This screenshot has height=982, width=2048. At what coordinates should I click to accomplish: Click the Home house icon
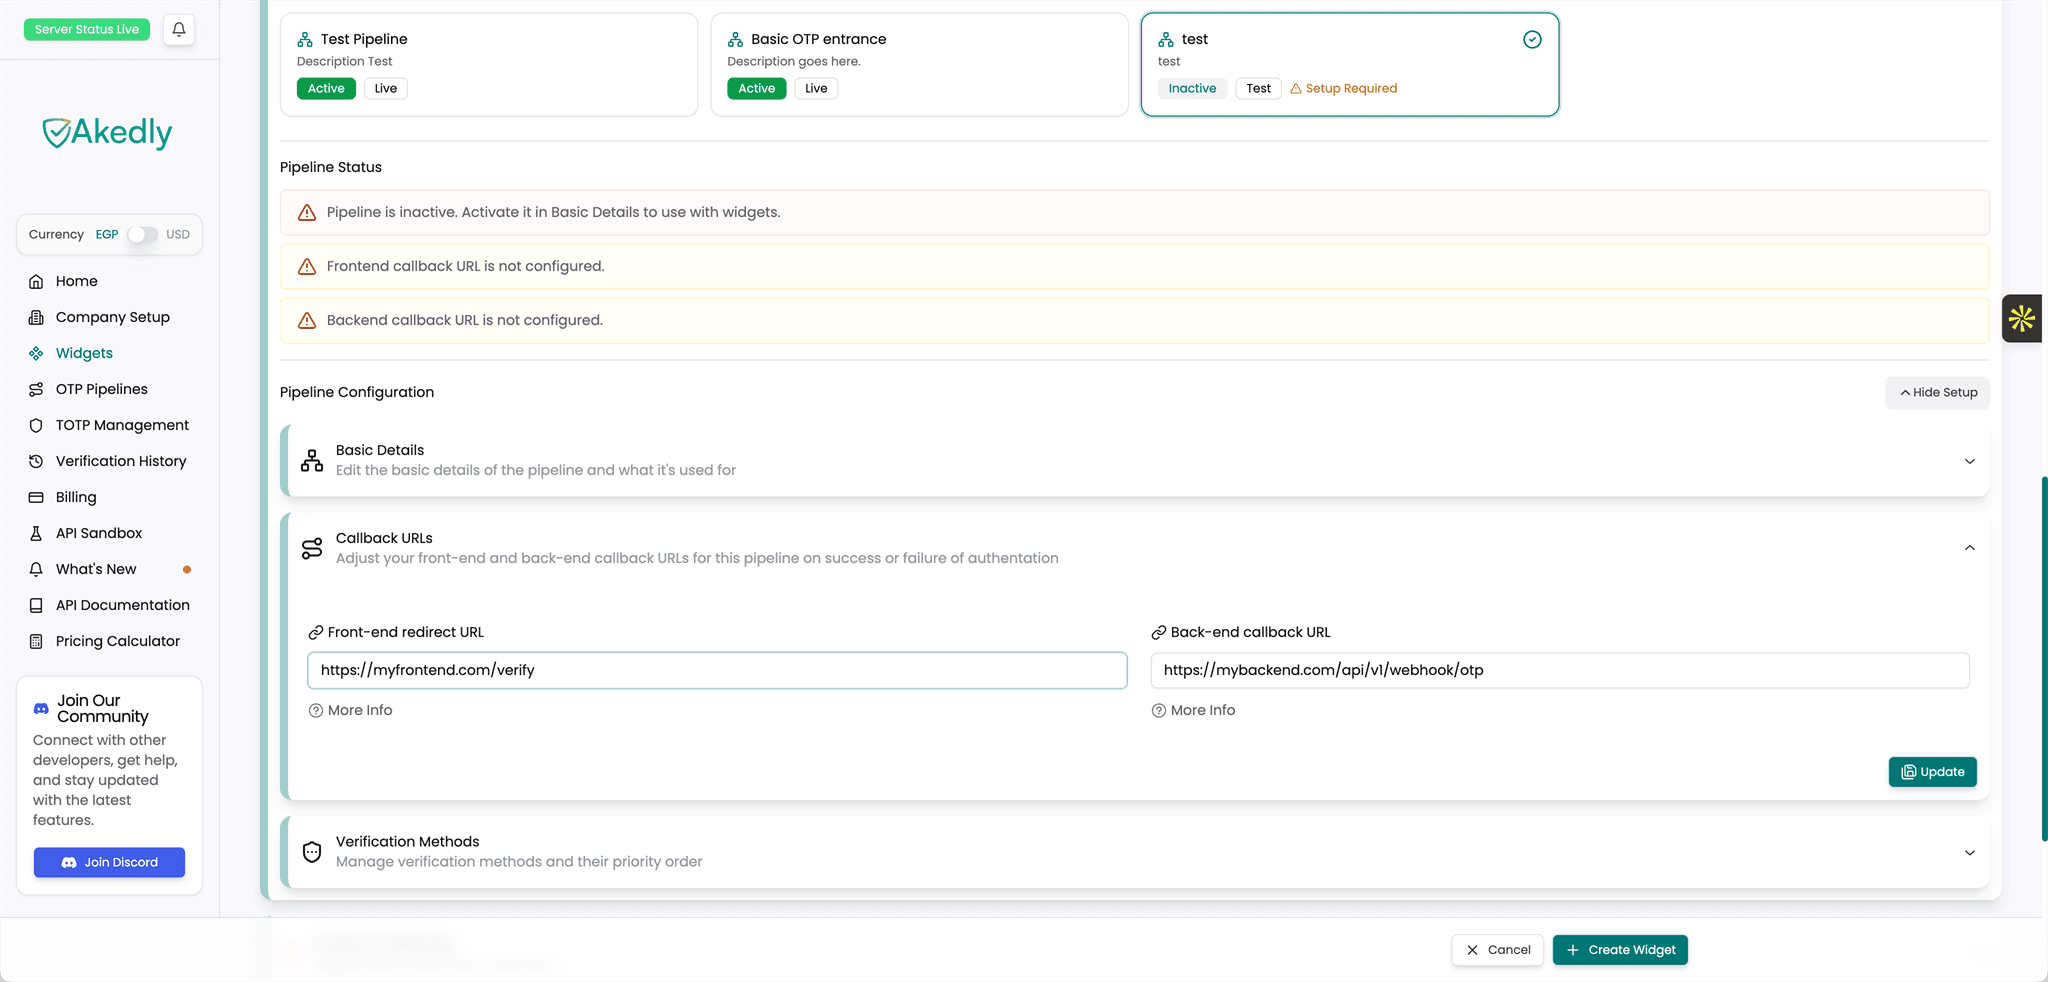tap(36, 281)
